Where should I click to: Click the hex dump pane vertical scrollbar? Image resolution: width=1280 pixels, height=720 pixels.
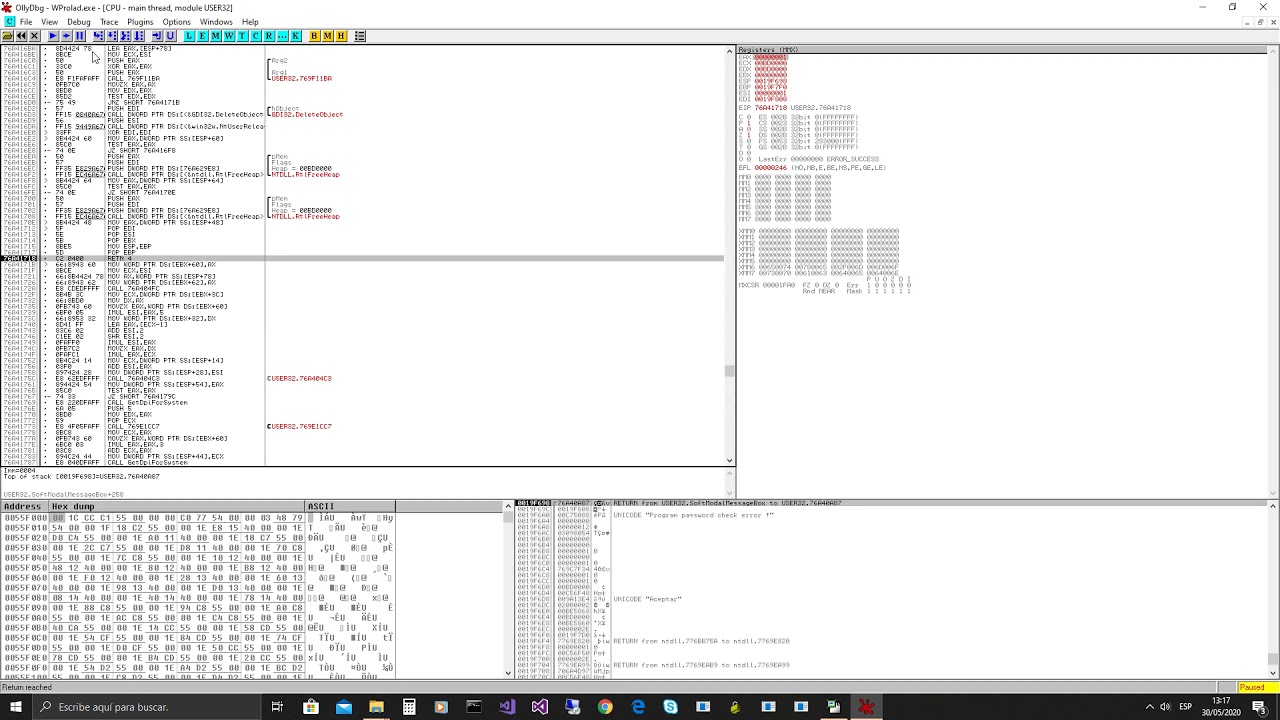(506, 590)
